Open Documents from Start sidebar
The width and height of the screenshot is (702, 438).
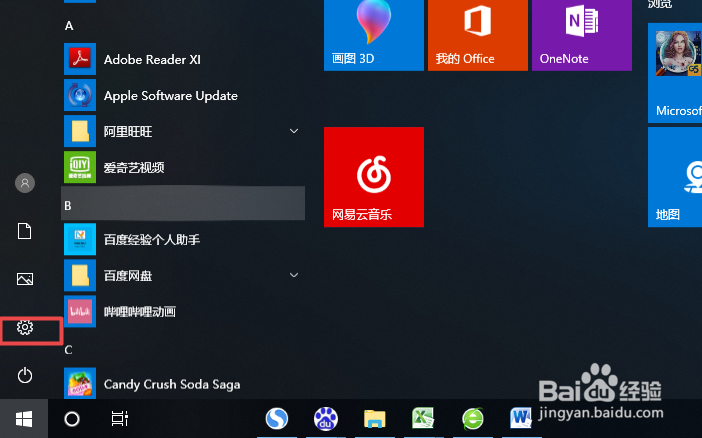25,231
